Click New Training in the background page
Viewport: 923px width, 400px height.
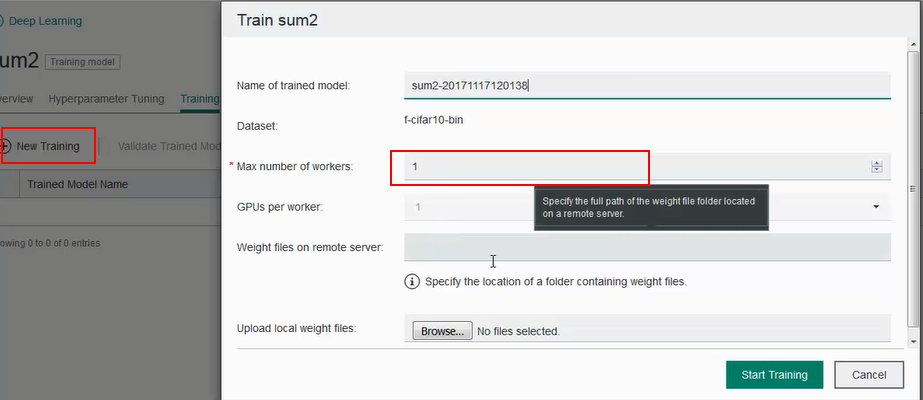41,146
